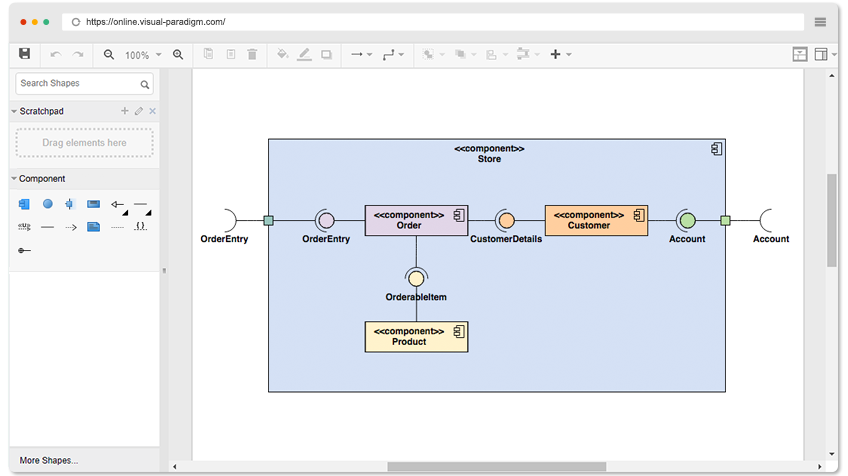
Task: Click the delete trash can icon
Action: pyautogui.click(x=252, y=54)
